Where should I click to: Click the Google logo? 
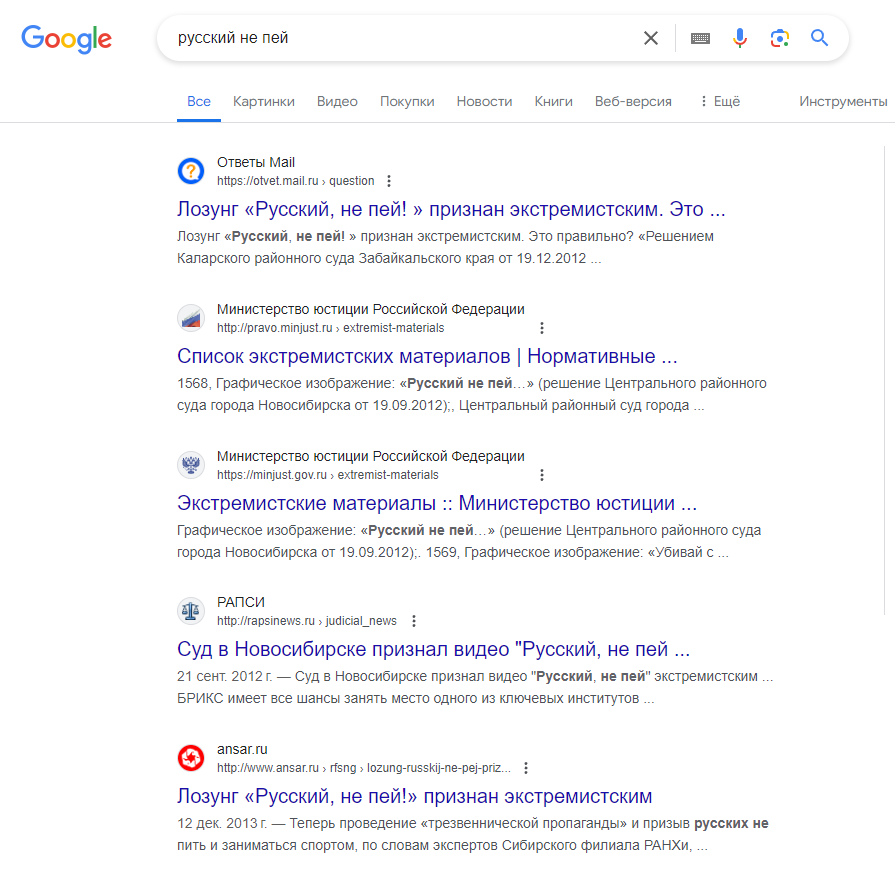[67, 39]
